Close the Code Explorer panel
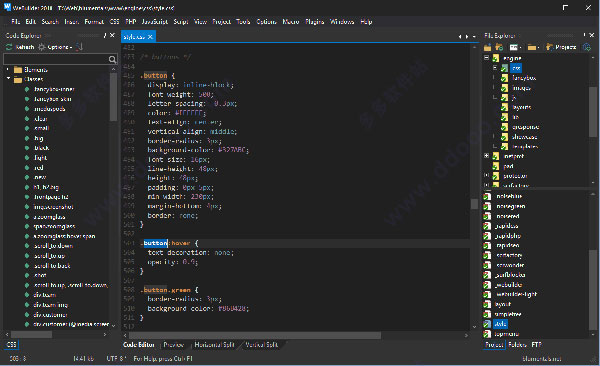The height and width of the screenshot is (366, 600). point(112,35)
